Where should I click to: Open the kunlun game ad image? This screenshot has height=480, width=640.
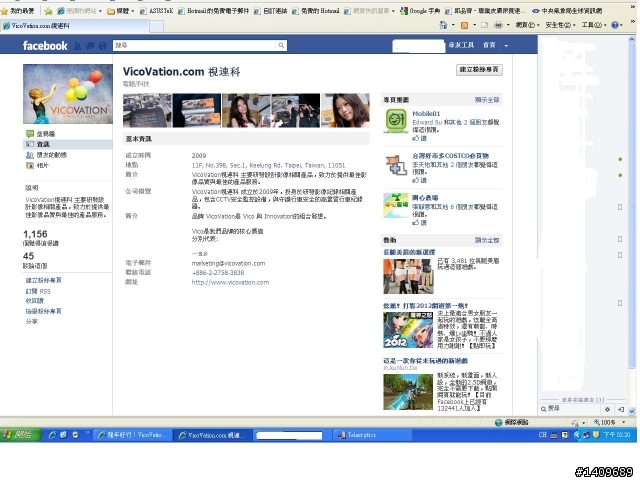click(408, 392)
